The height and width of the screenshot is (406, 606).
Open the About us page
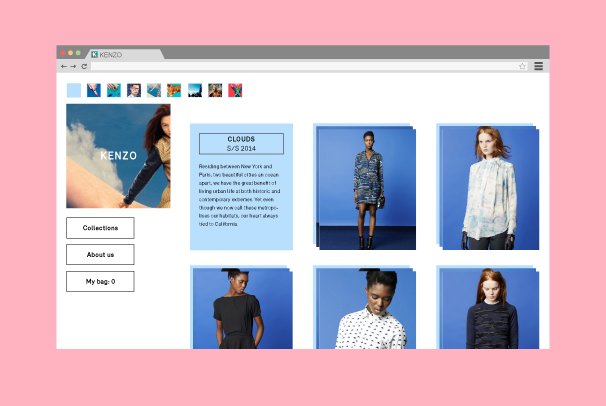point(100,255)
